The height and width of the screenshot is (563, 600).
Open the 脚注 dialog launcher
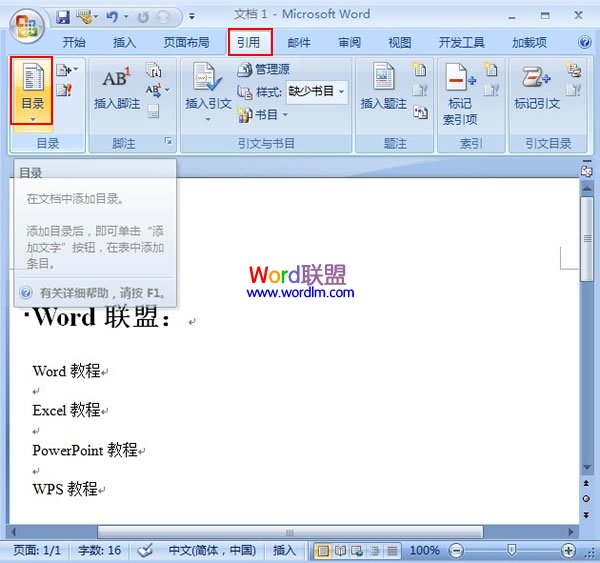168,141
